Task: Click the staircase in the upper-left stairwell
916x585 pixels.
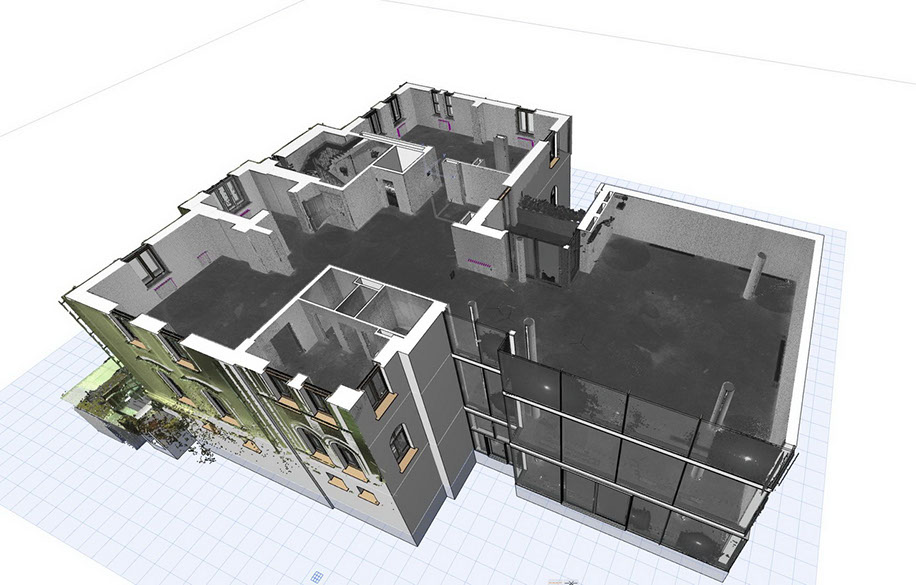Action: tap(322, 161)
